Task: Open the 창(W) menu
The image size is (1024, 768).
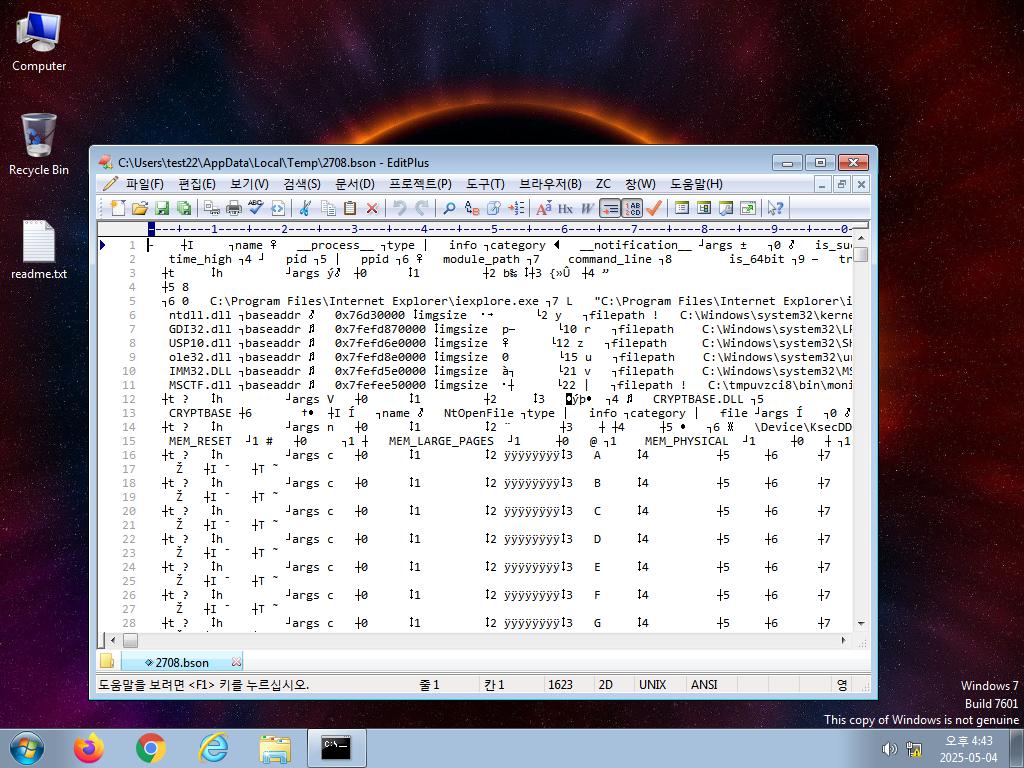Action: (x=640, y=184)
